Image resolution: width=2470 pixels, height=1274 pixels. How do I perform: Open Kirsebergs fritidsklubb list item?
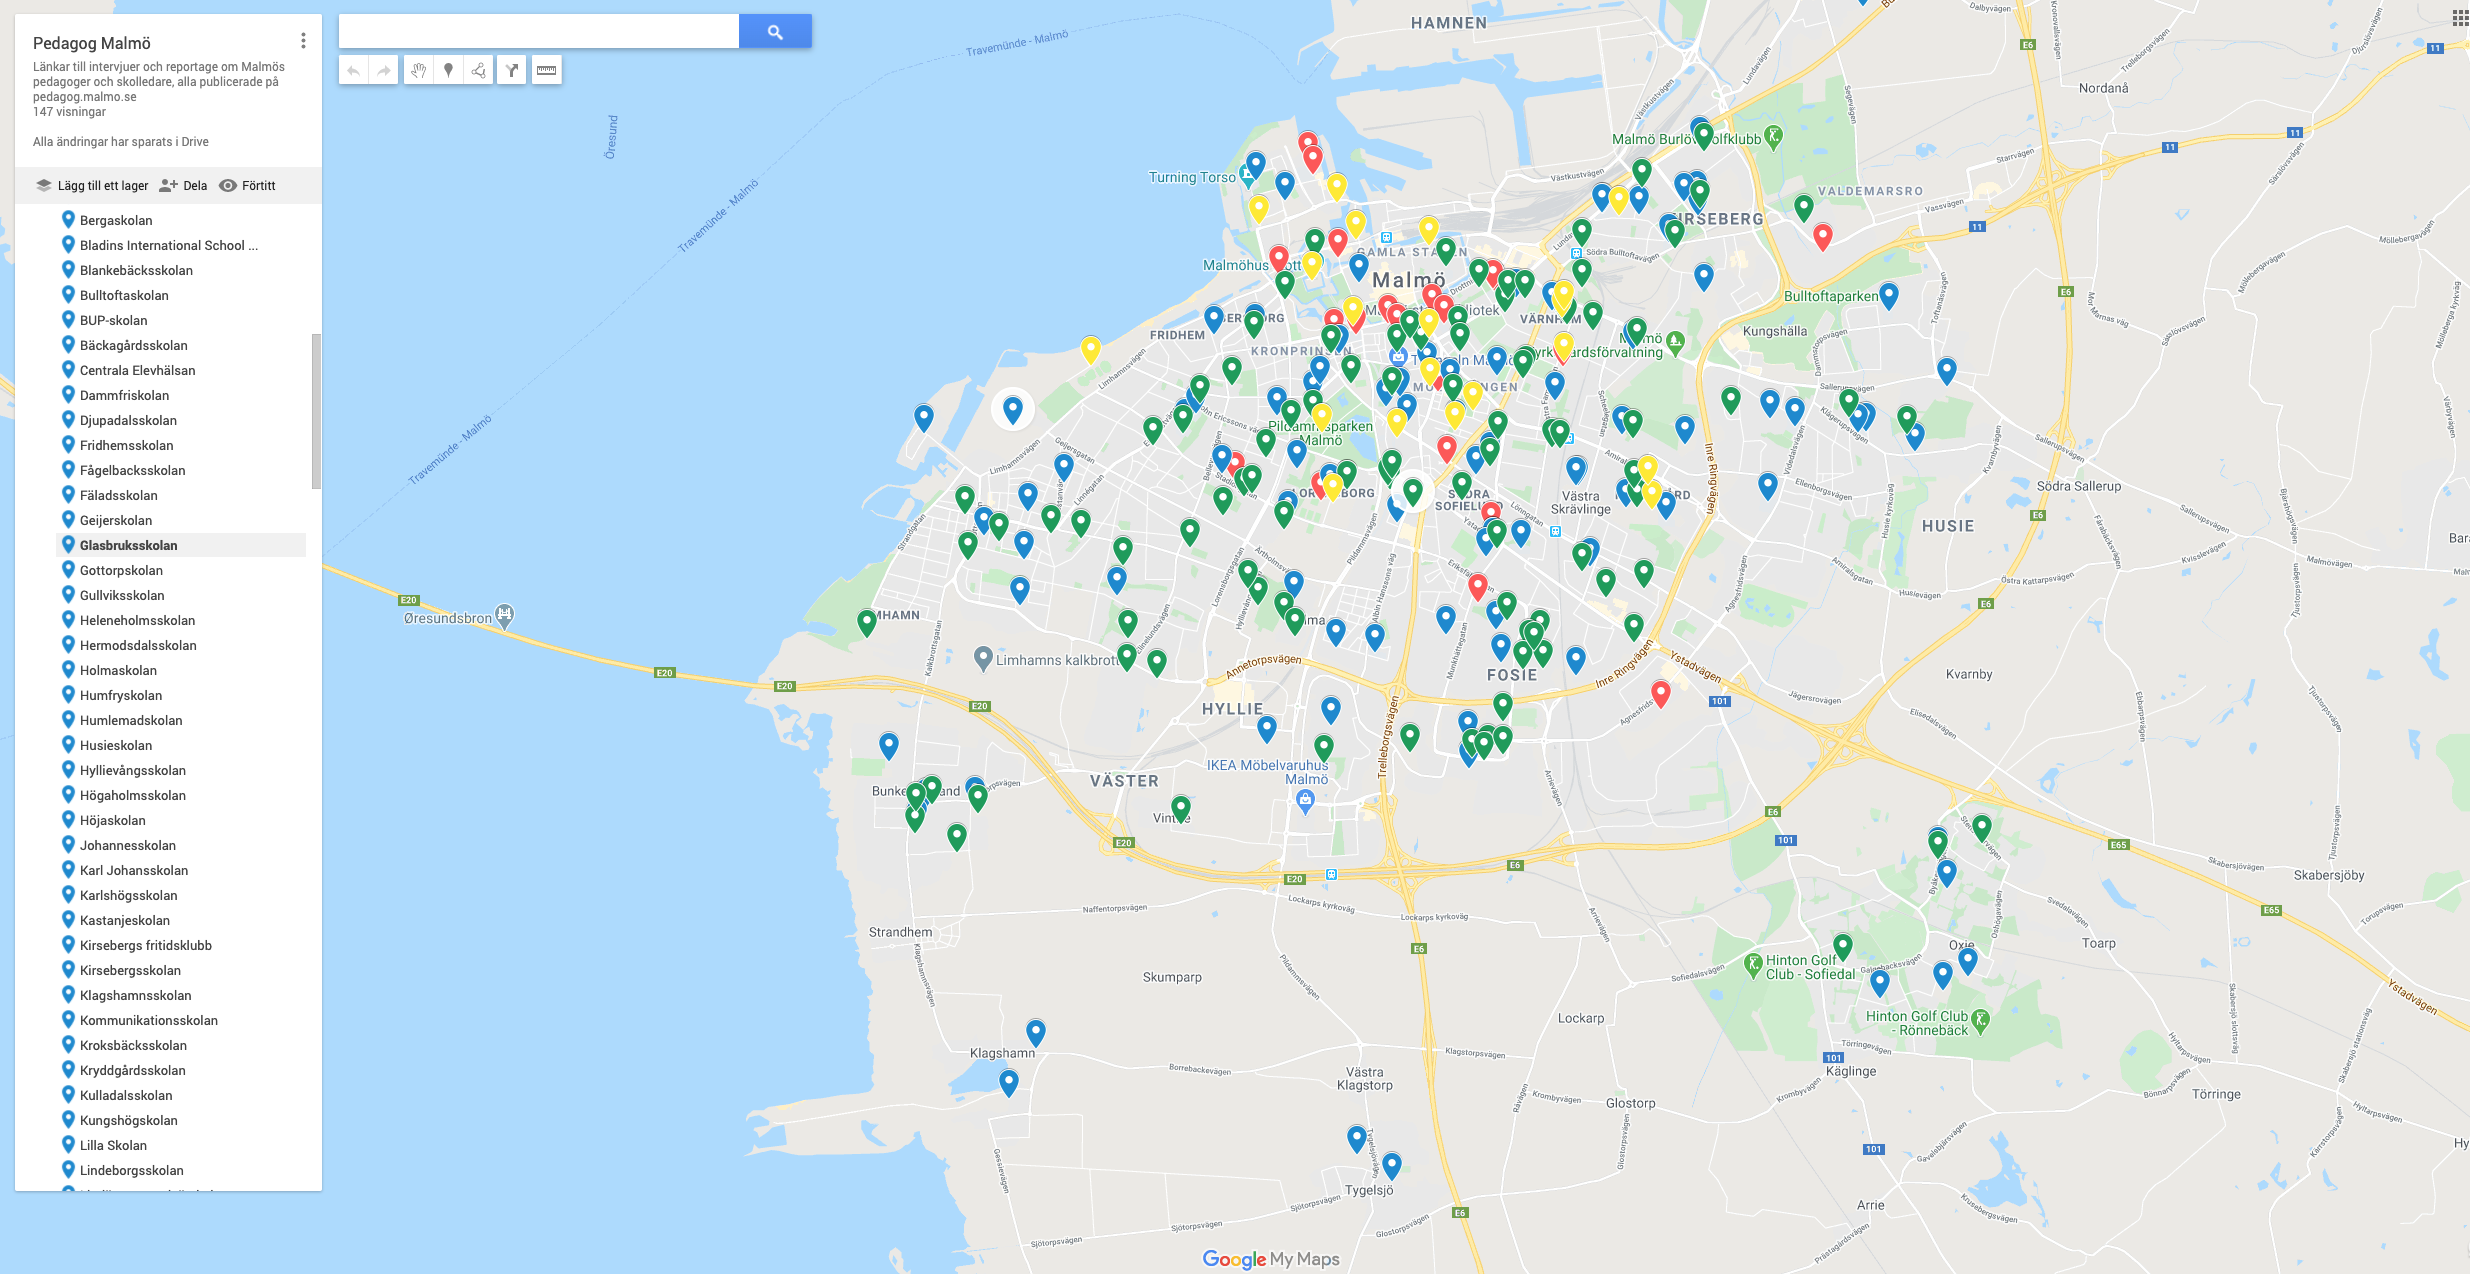coord(146,945)
